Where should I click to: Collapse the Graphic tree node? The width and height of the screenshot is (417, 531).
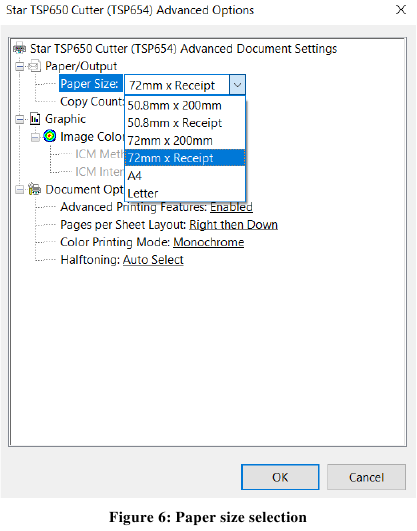[x=20, y=119]
